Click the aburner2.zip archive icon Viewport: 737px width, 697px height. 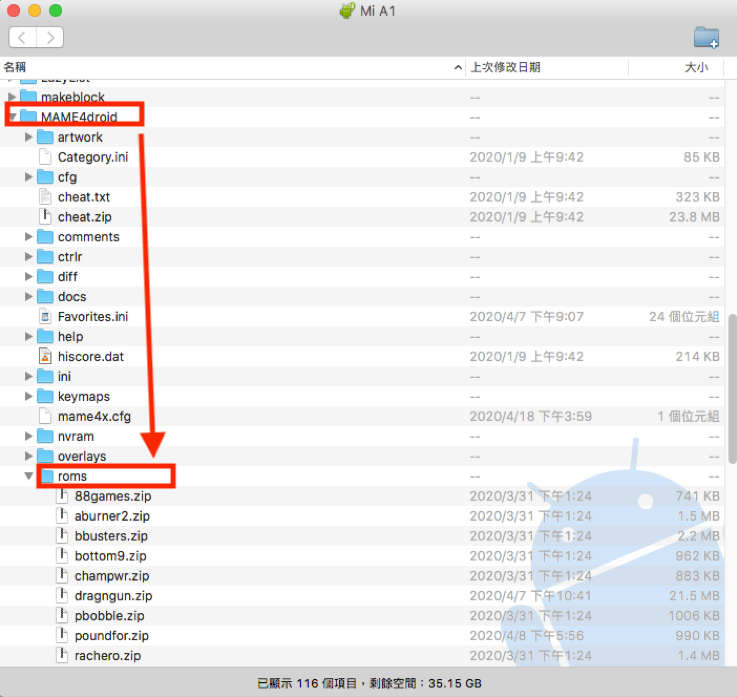(x=62, y=516)
